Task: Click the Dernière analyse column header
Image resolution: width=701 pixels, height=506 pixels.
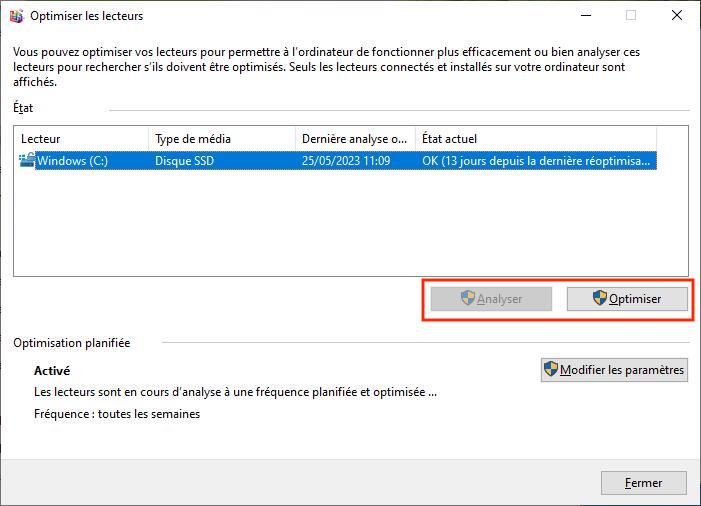Action: coord(355,139)
